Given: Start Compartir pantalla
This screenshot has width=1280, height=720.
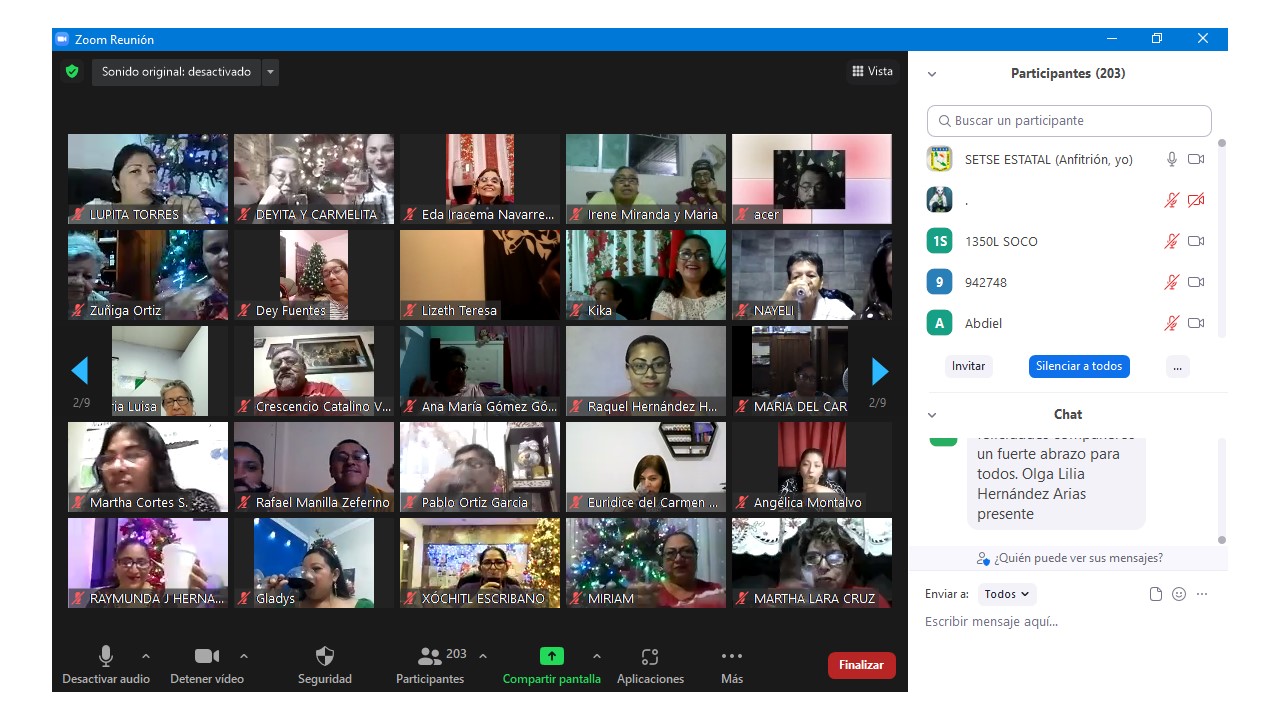Looking at the screenshot, I should click(x=552, y=665).
